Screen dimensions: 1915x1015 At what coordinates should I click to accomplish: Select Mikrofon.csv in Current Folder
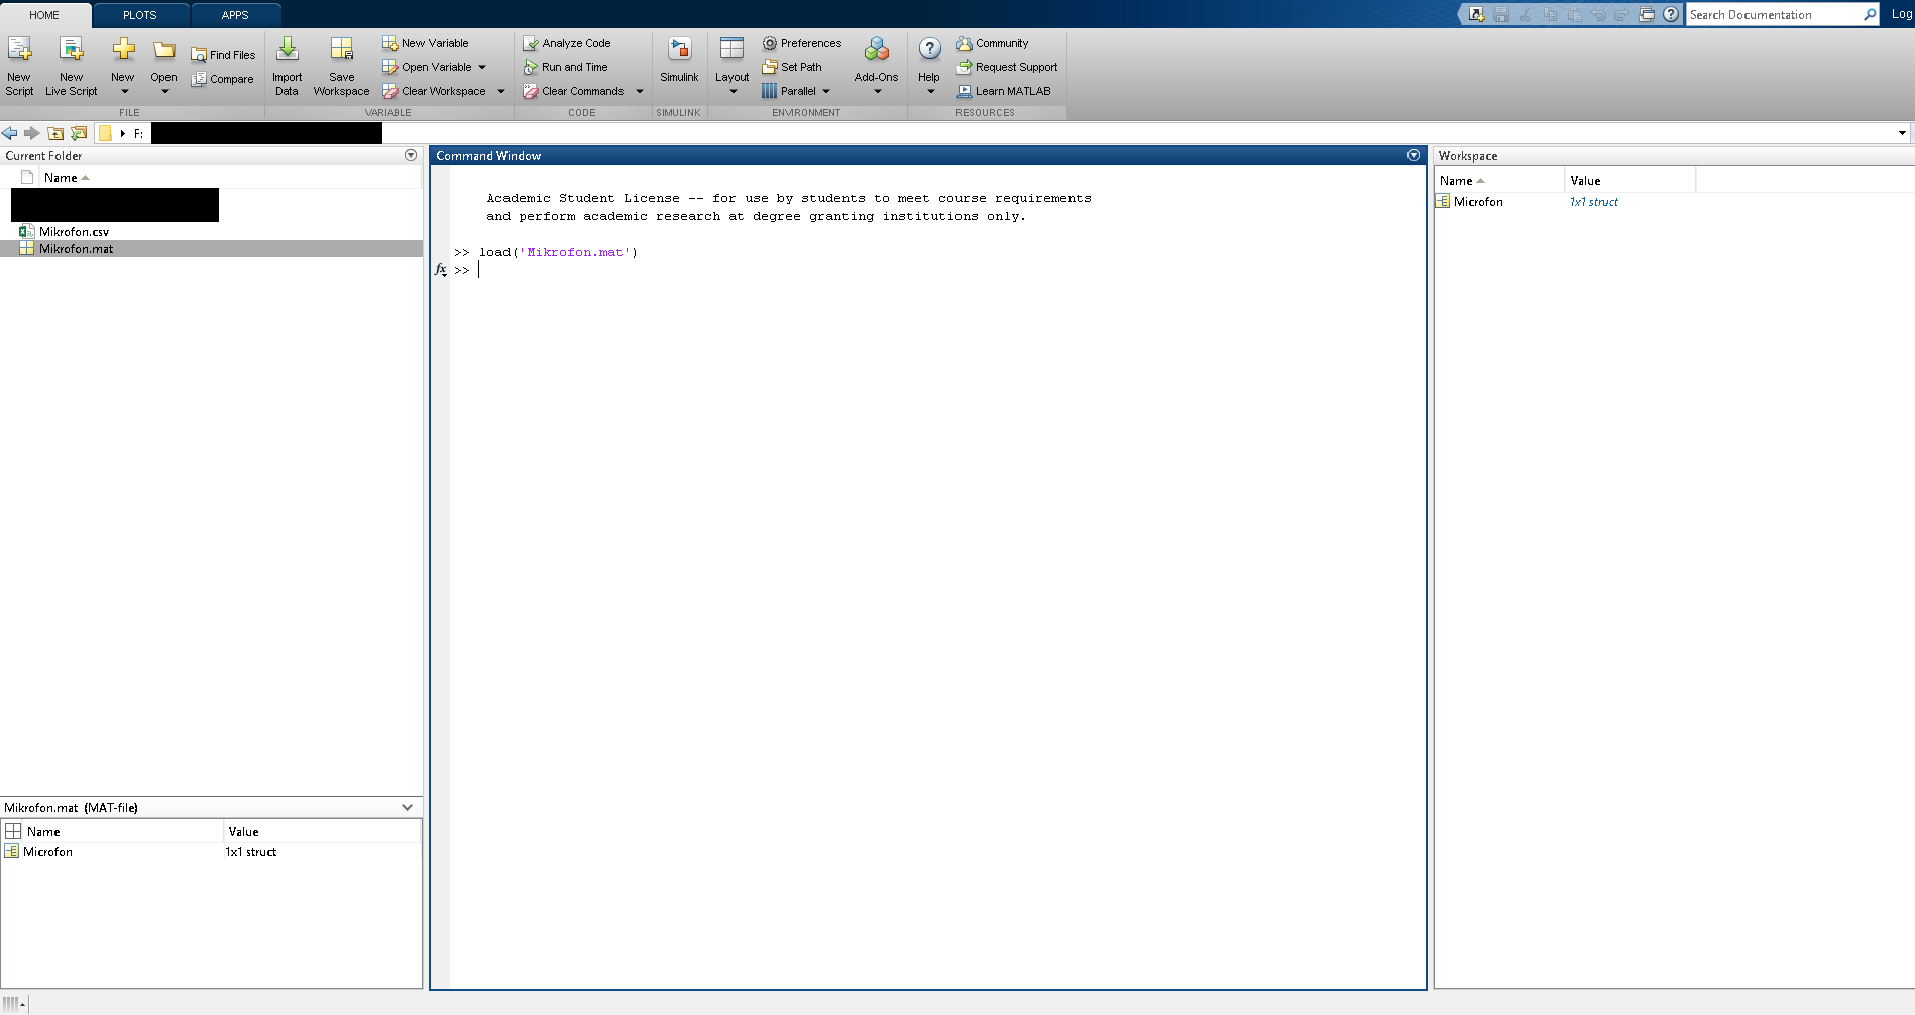coord(74,232)
